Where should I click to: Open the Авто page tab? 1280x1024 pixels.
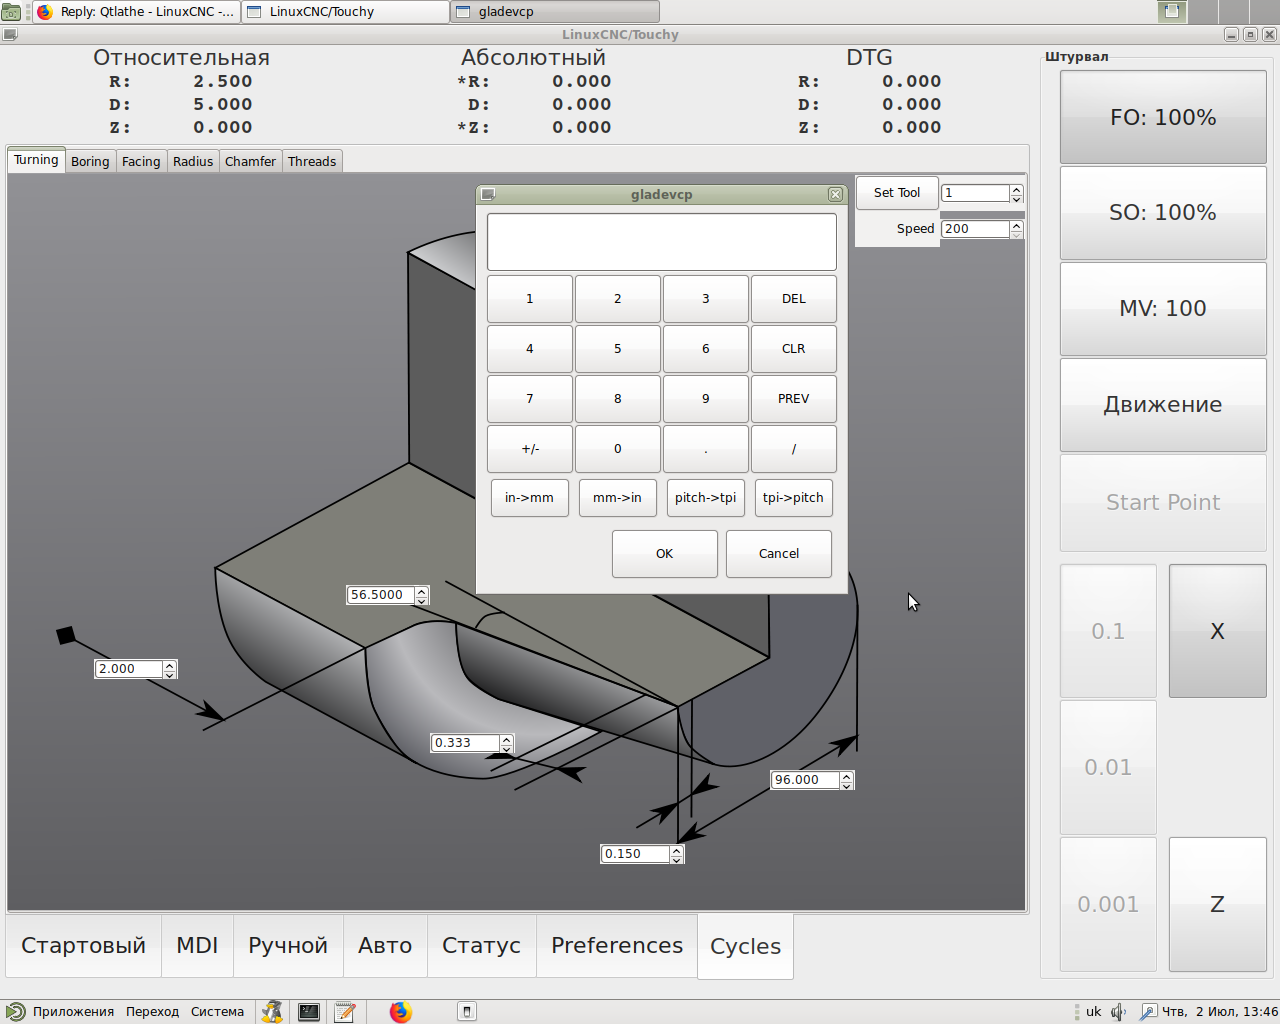click(x=385, y=945)
